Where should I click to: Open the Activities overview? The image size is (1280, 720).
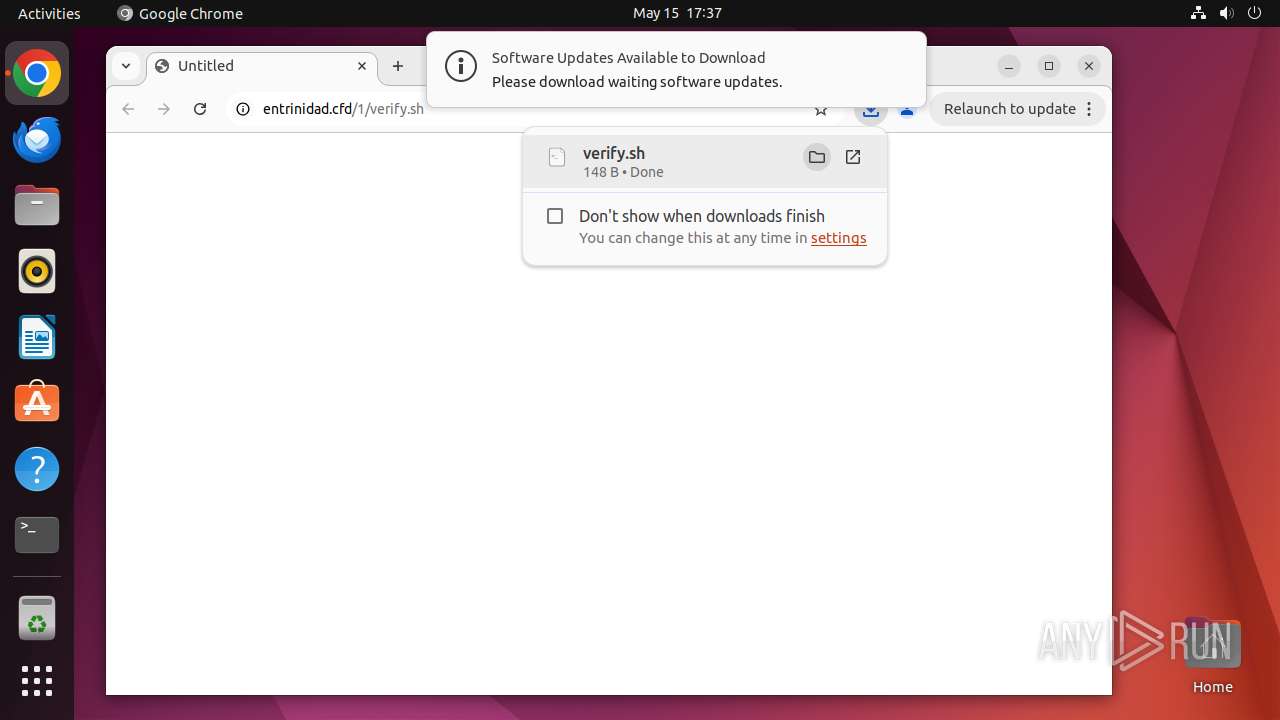point(49,13)
